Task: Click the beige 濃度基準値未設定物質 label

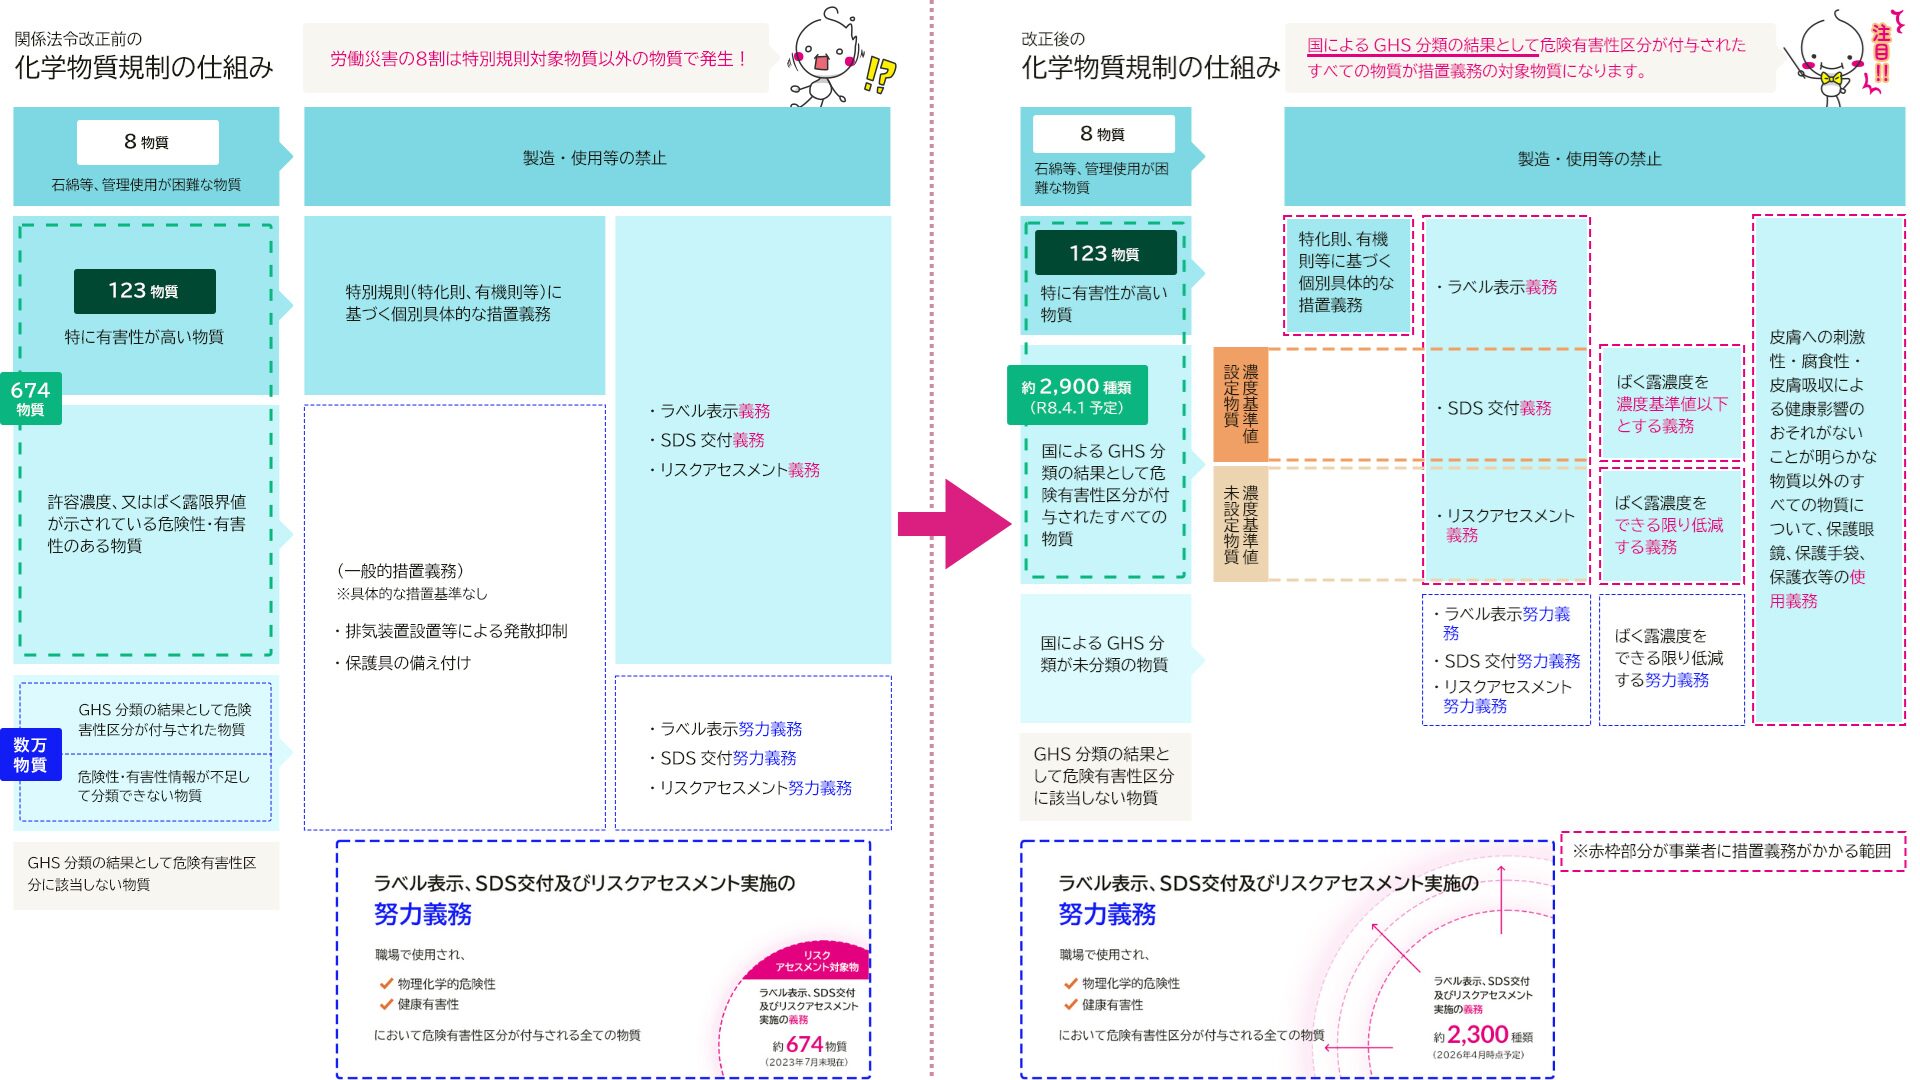Action: pyautogui.click(x=1240, y=524)
